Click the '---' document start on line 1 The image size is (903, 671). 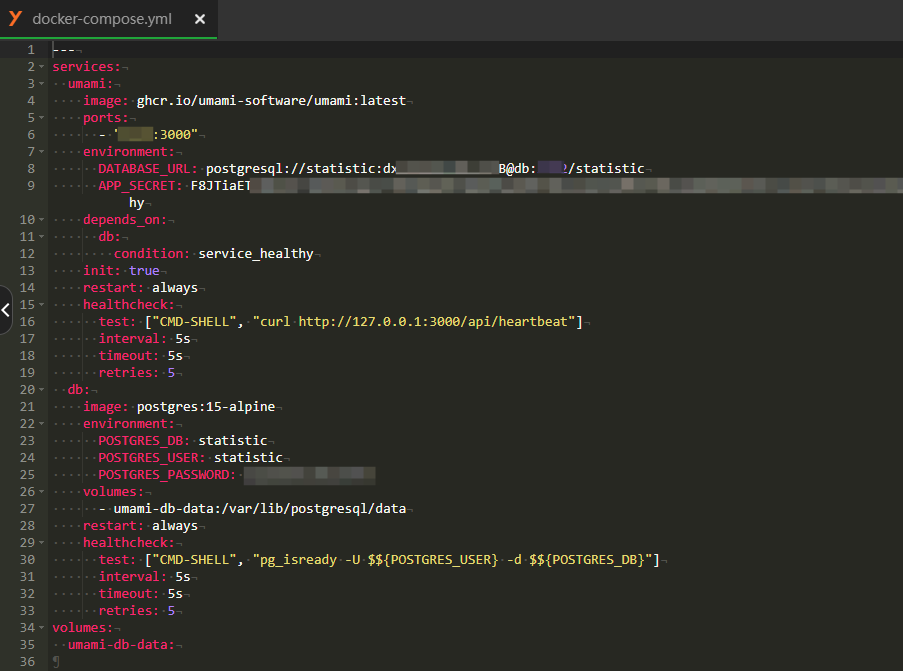[x=63, y=50]
